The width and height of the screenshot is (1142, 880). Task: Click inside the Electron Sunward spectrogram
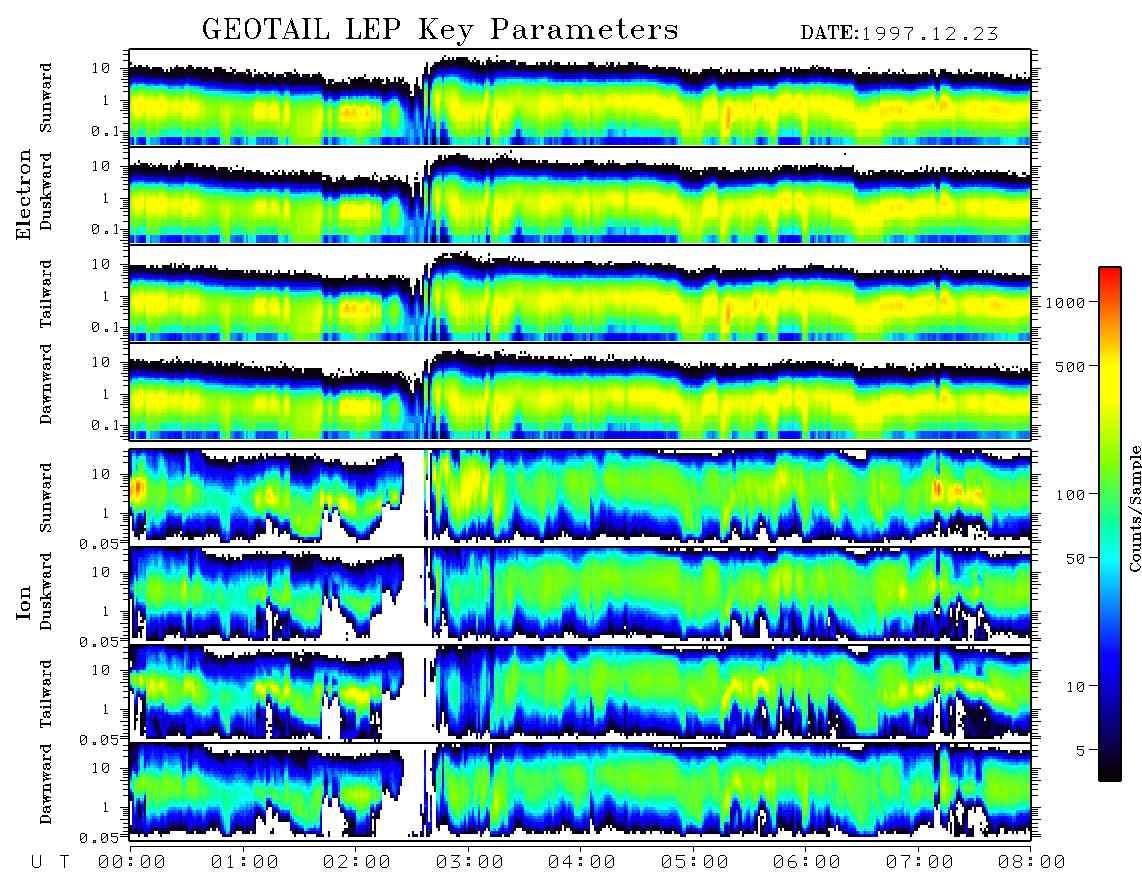[580, 98]
